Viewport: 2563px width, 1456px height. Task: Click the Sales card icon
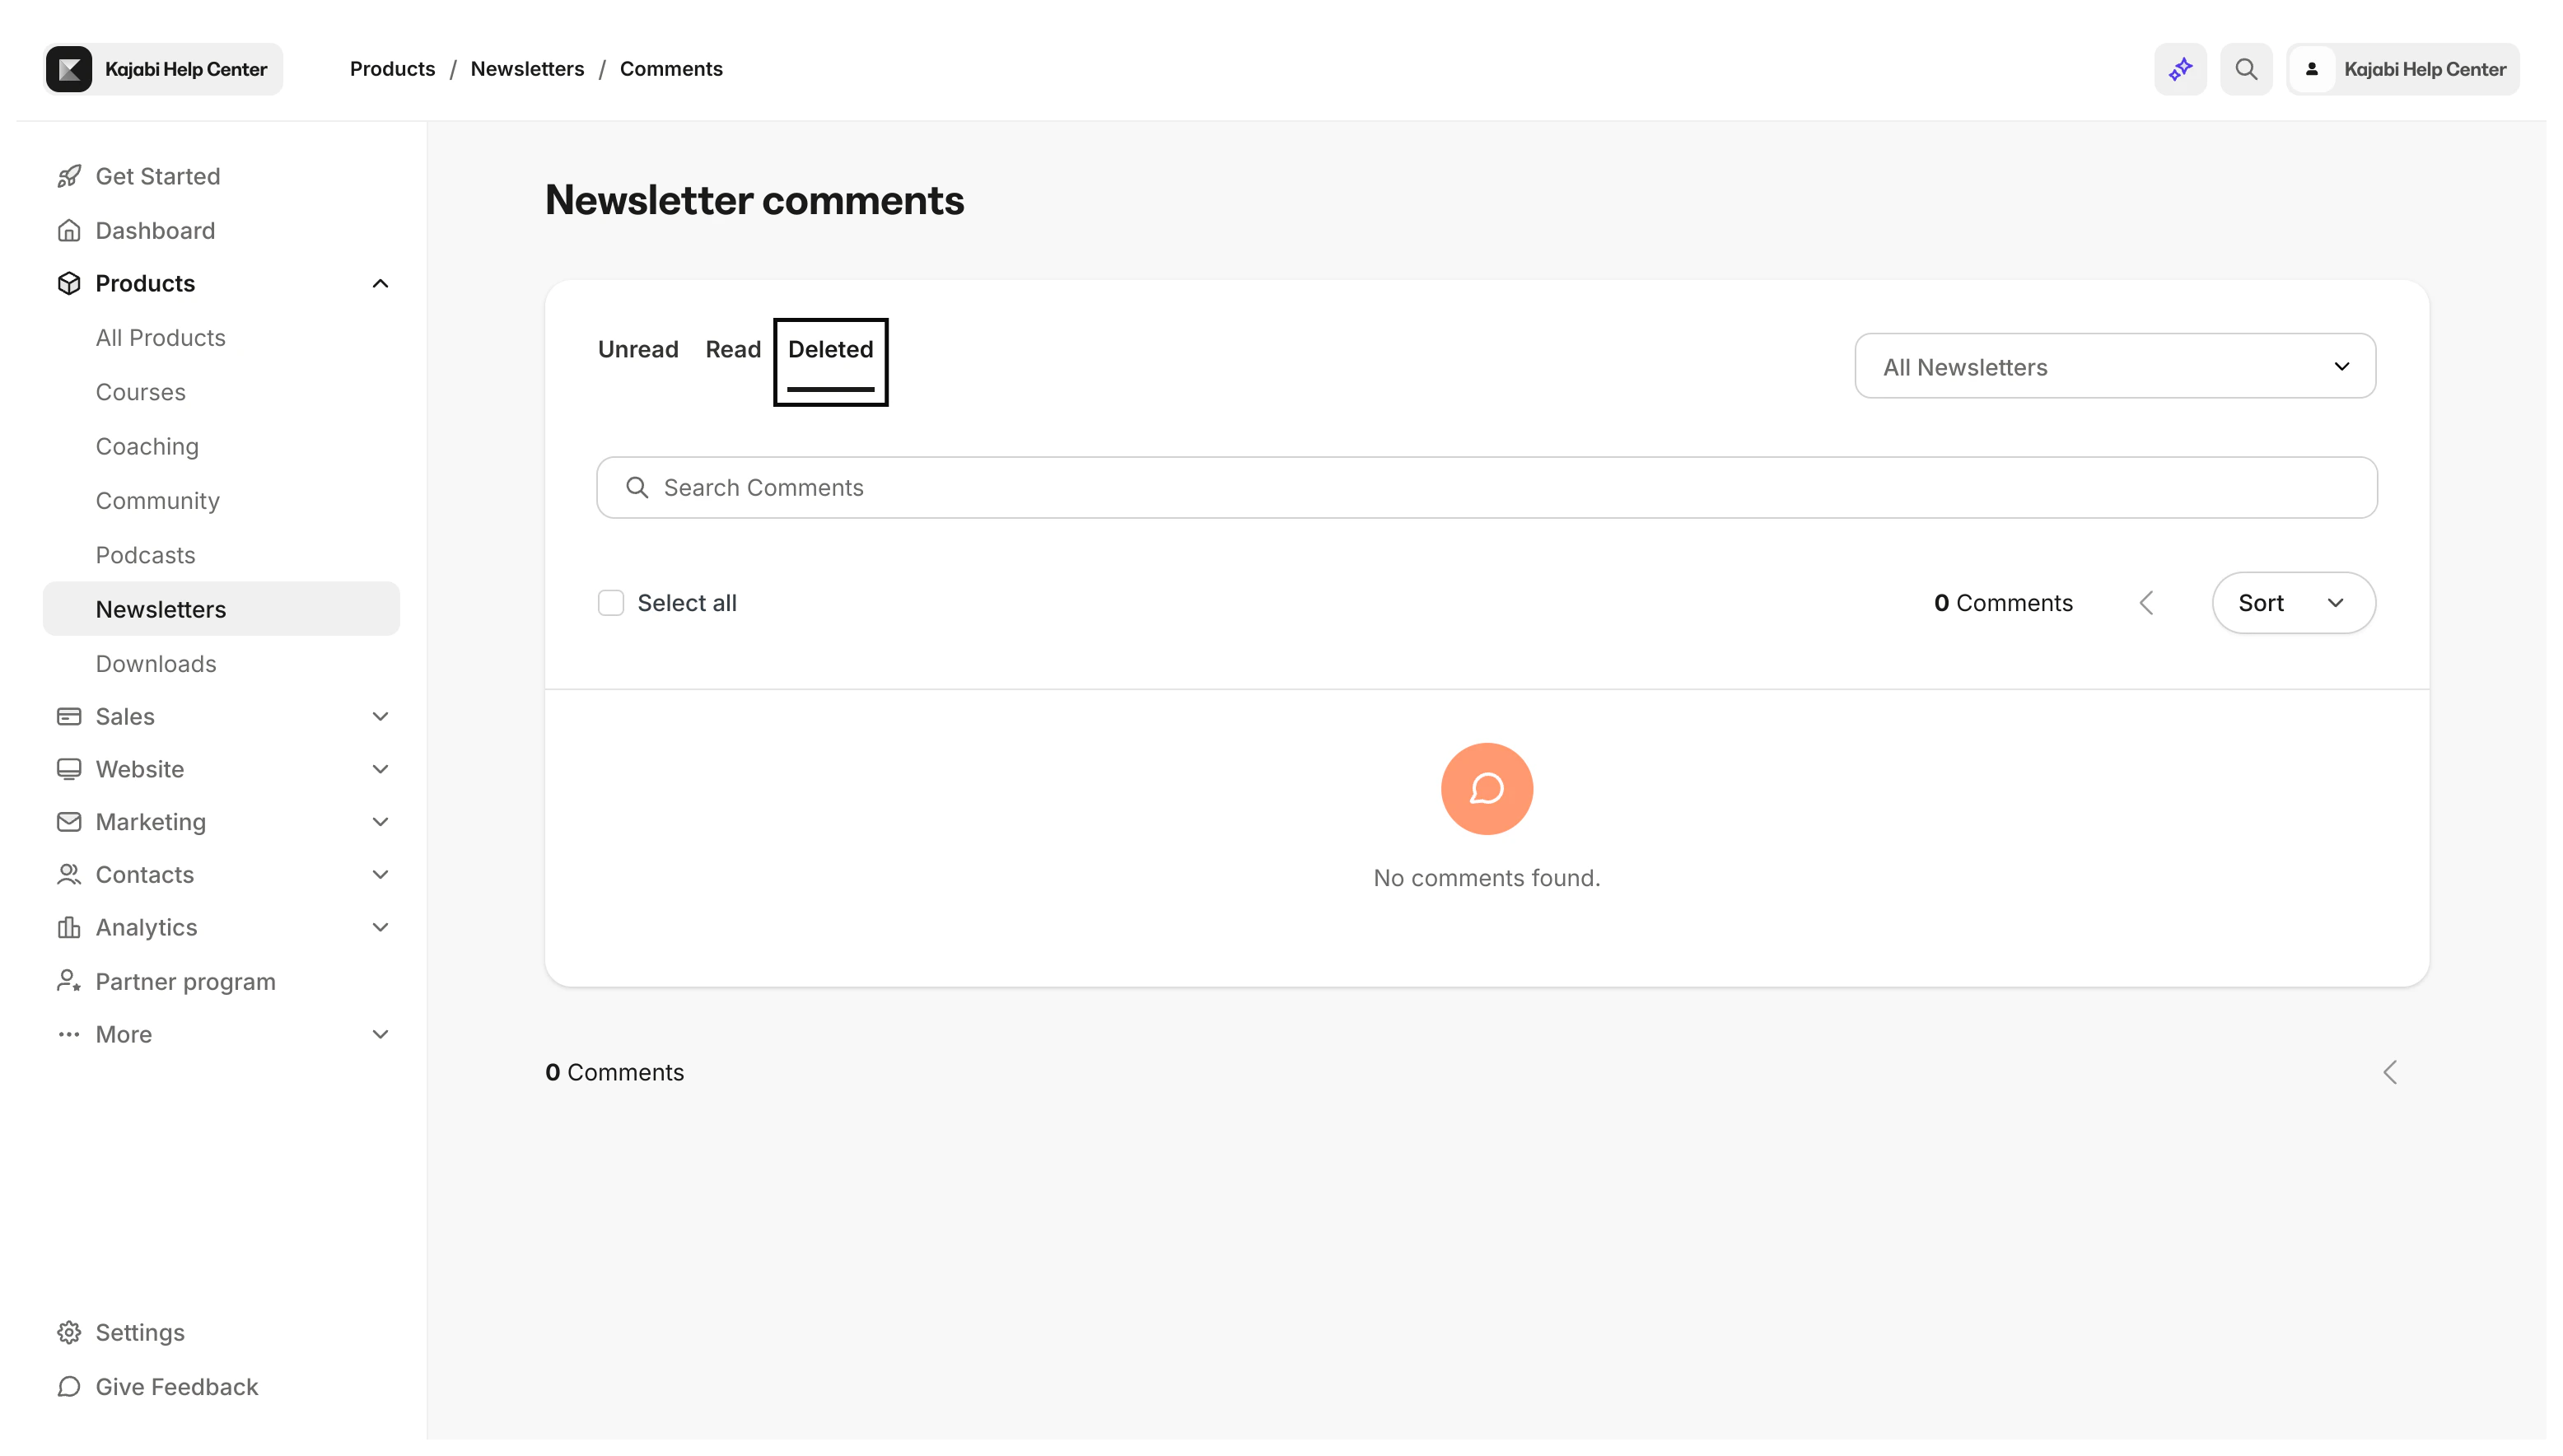(x=68, y=716)
